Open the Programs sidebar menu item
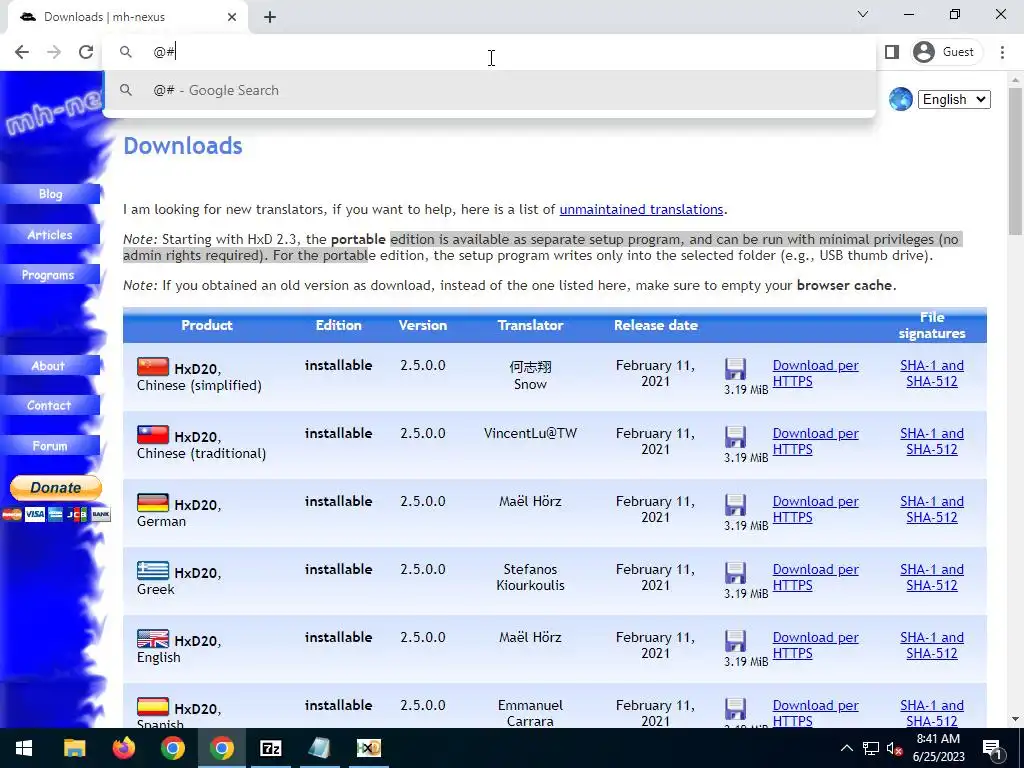Image resolution: width=1024 pixels, height=768 pixels. coord(50,275)
